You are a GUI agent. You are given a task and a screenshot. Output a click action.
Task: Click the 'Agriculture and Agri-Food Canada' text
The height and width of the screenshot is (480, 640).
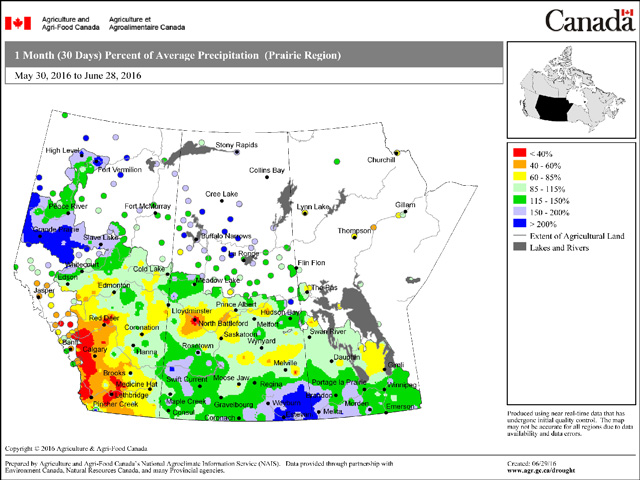[x=71, y=23]
